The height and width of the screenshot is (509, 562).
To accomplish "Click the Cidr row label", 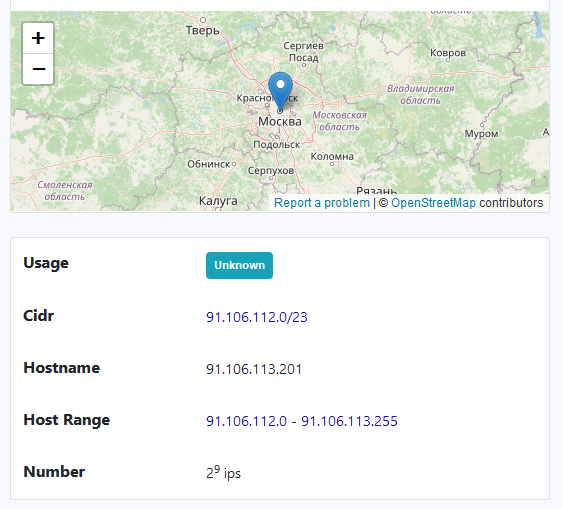I will [x=38, y=316].
